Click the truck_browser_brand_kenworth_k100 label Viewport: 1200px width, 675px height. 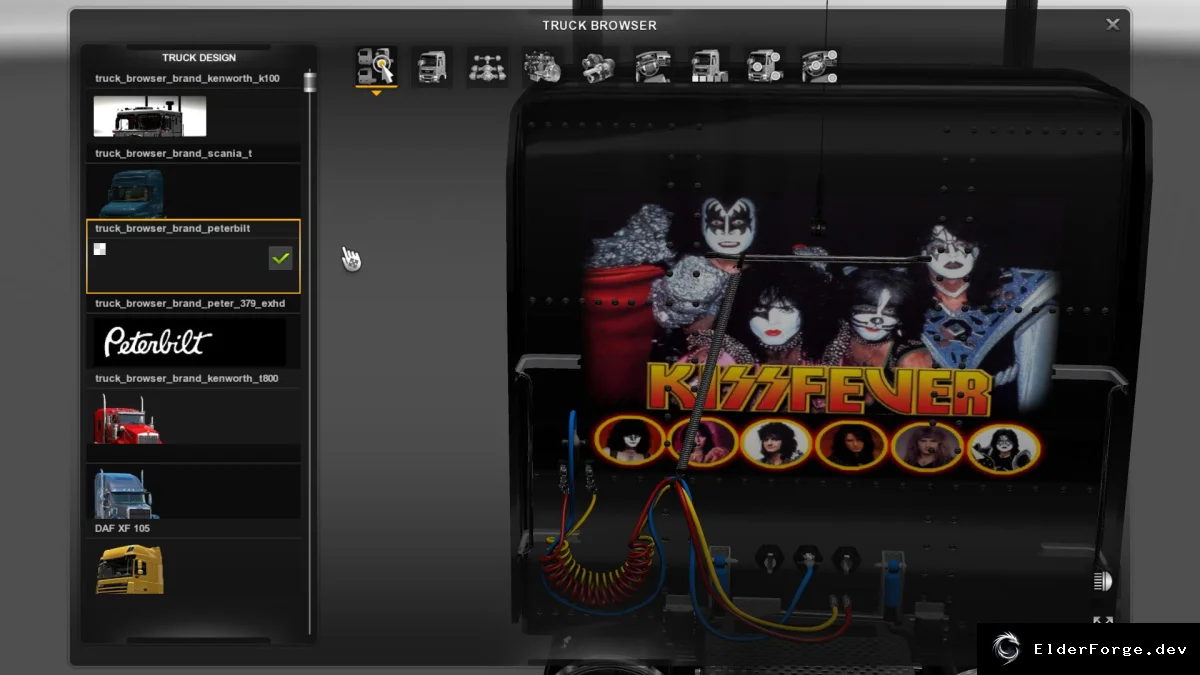(187, 78)
